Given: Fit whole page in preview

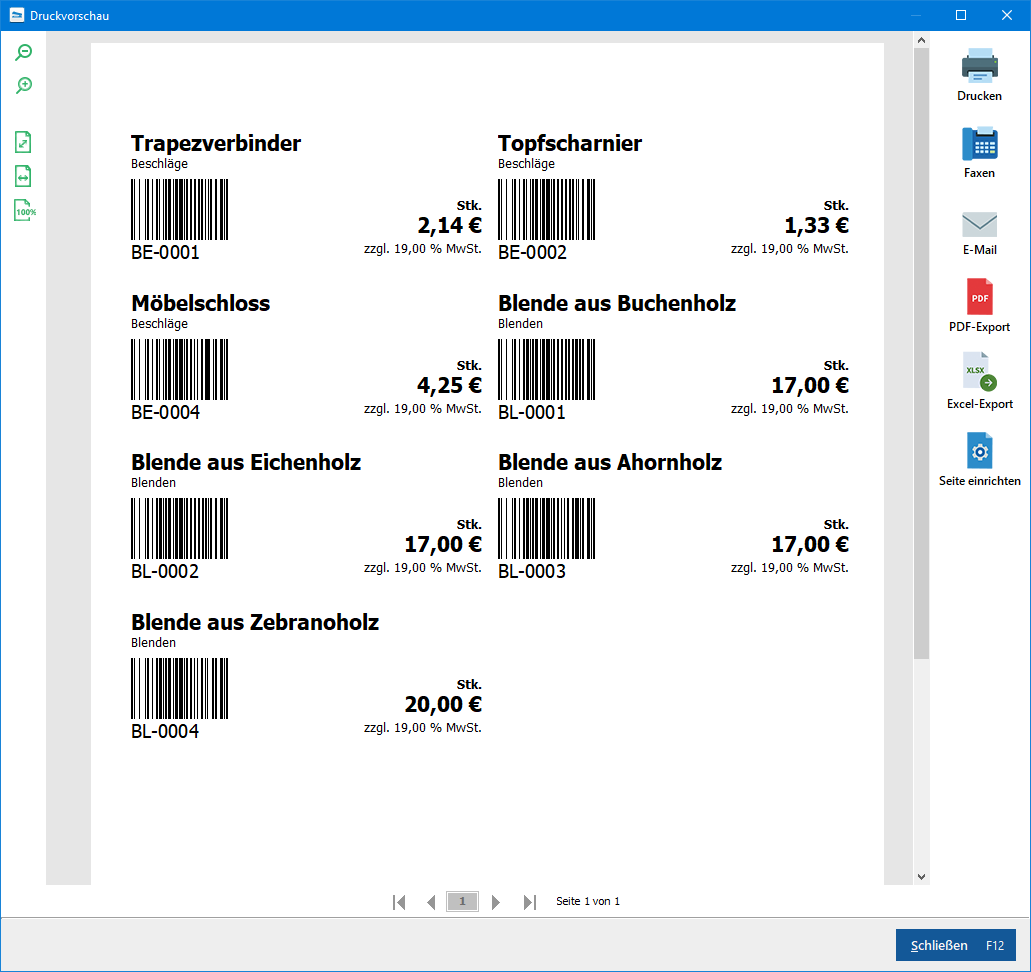Looking at the screenshot, I should pos(23,142).
